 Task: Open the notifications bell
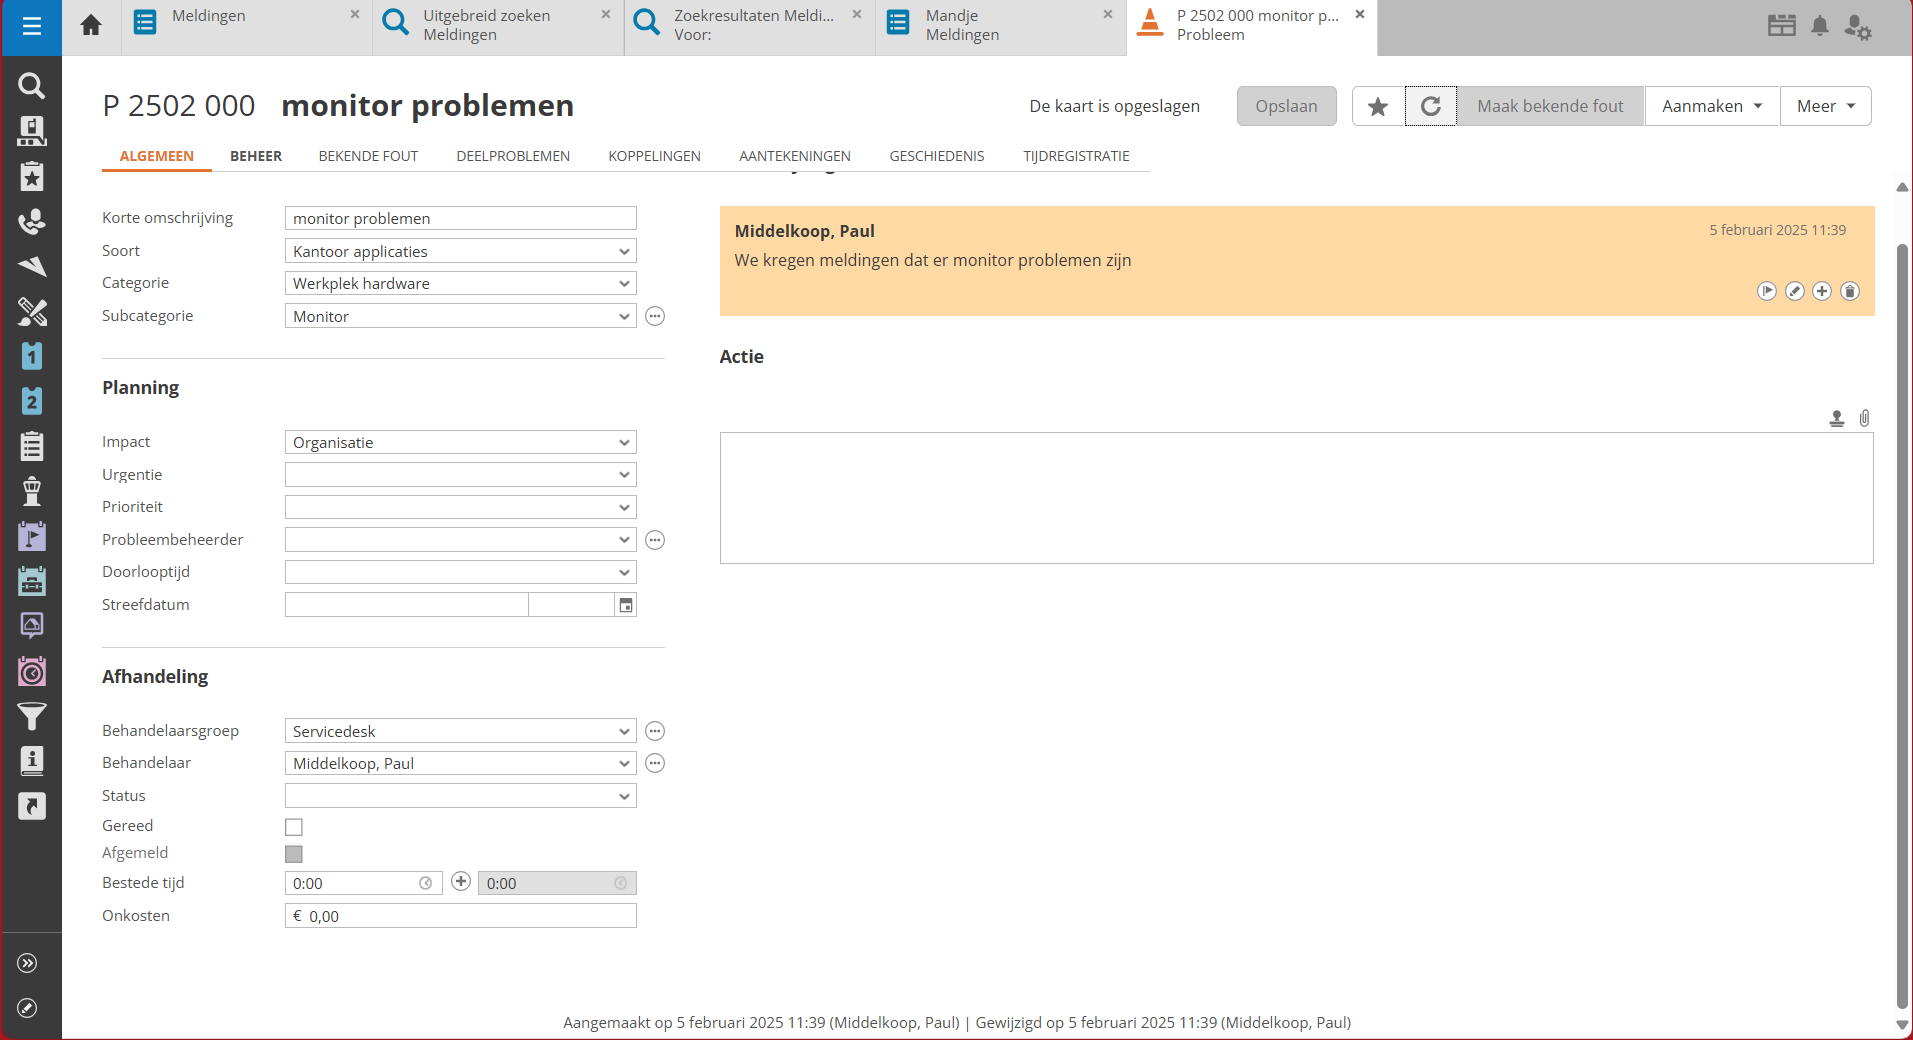coord(1820,26)
